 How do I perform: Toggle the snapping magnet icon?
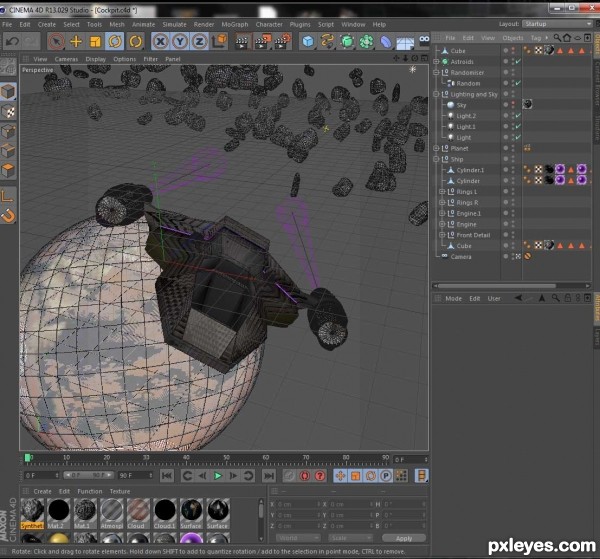pyautogui.click(x=8, y=216)
